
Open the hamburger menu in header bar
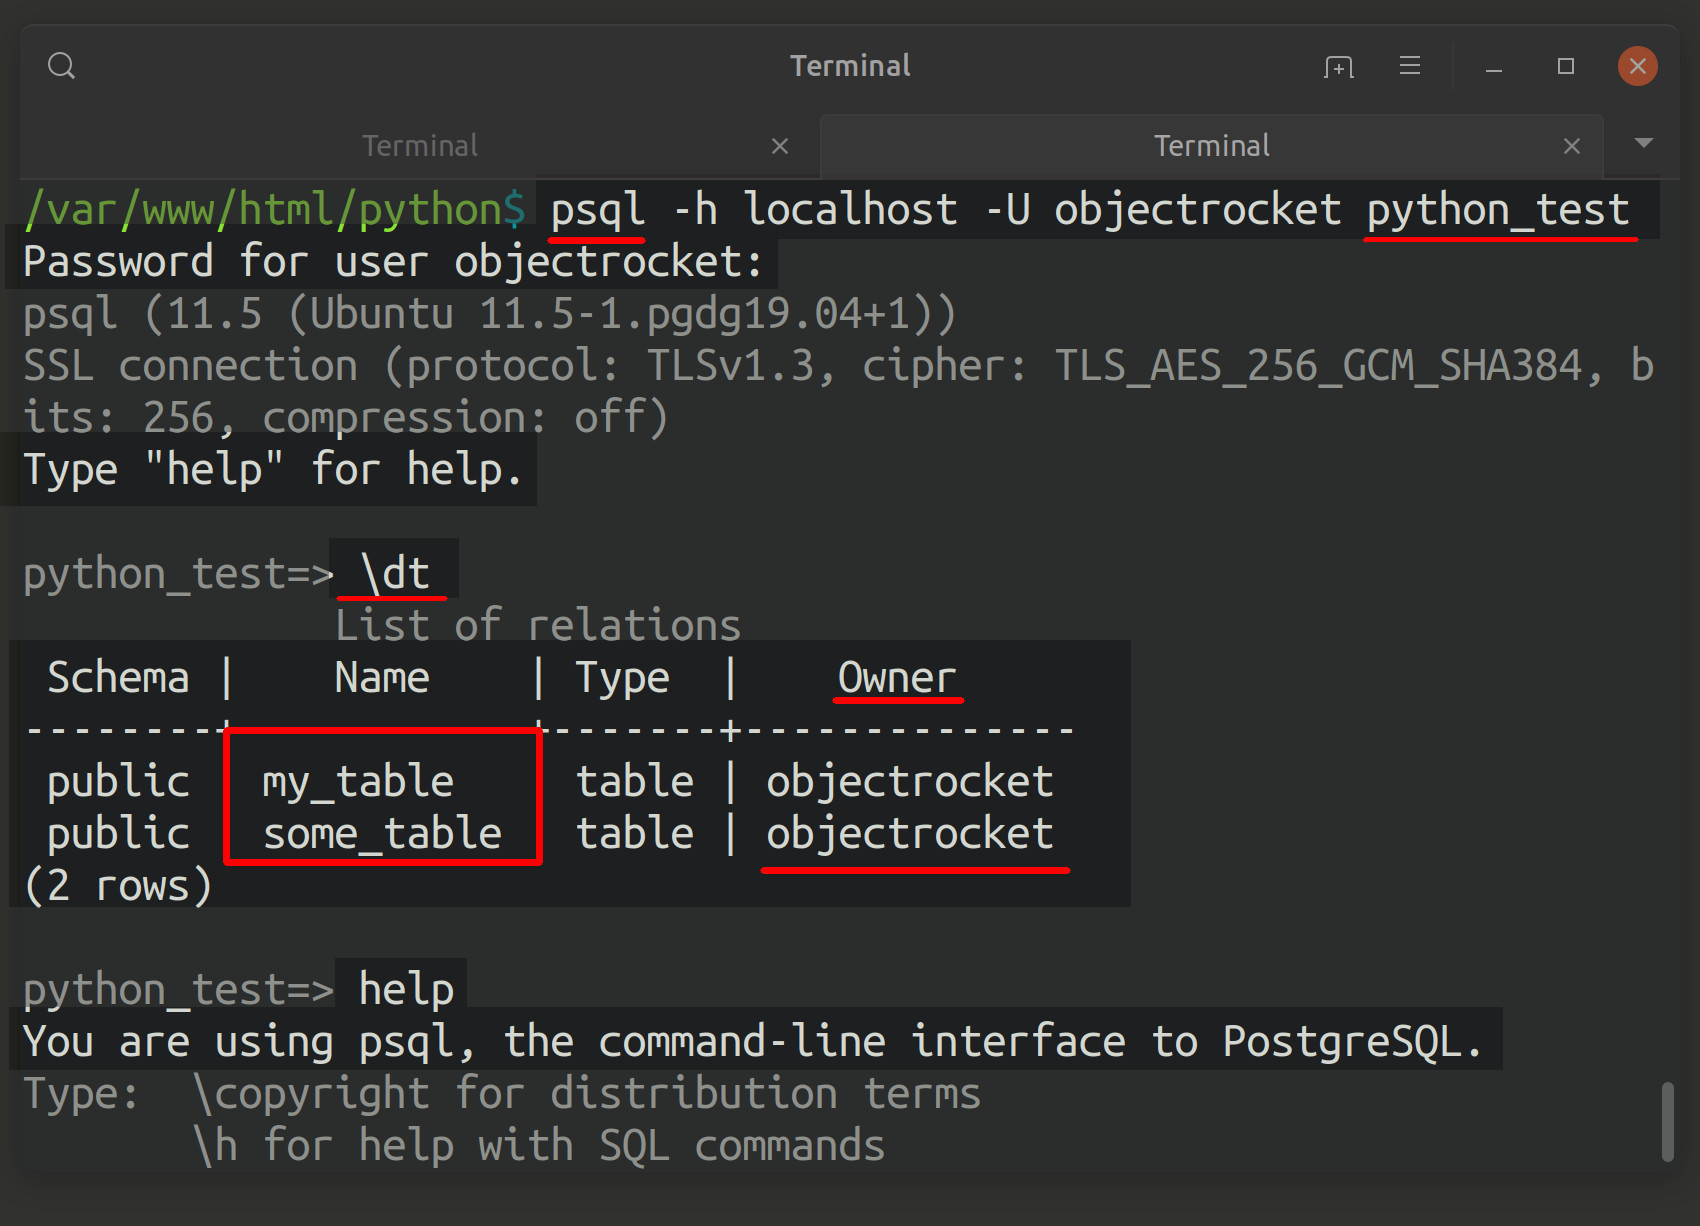point(1410,66)
